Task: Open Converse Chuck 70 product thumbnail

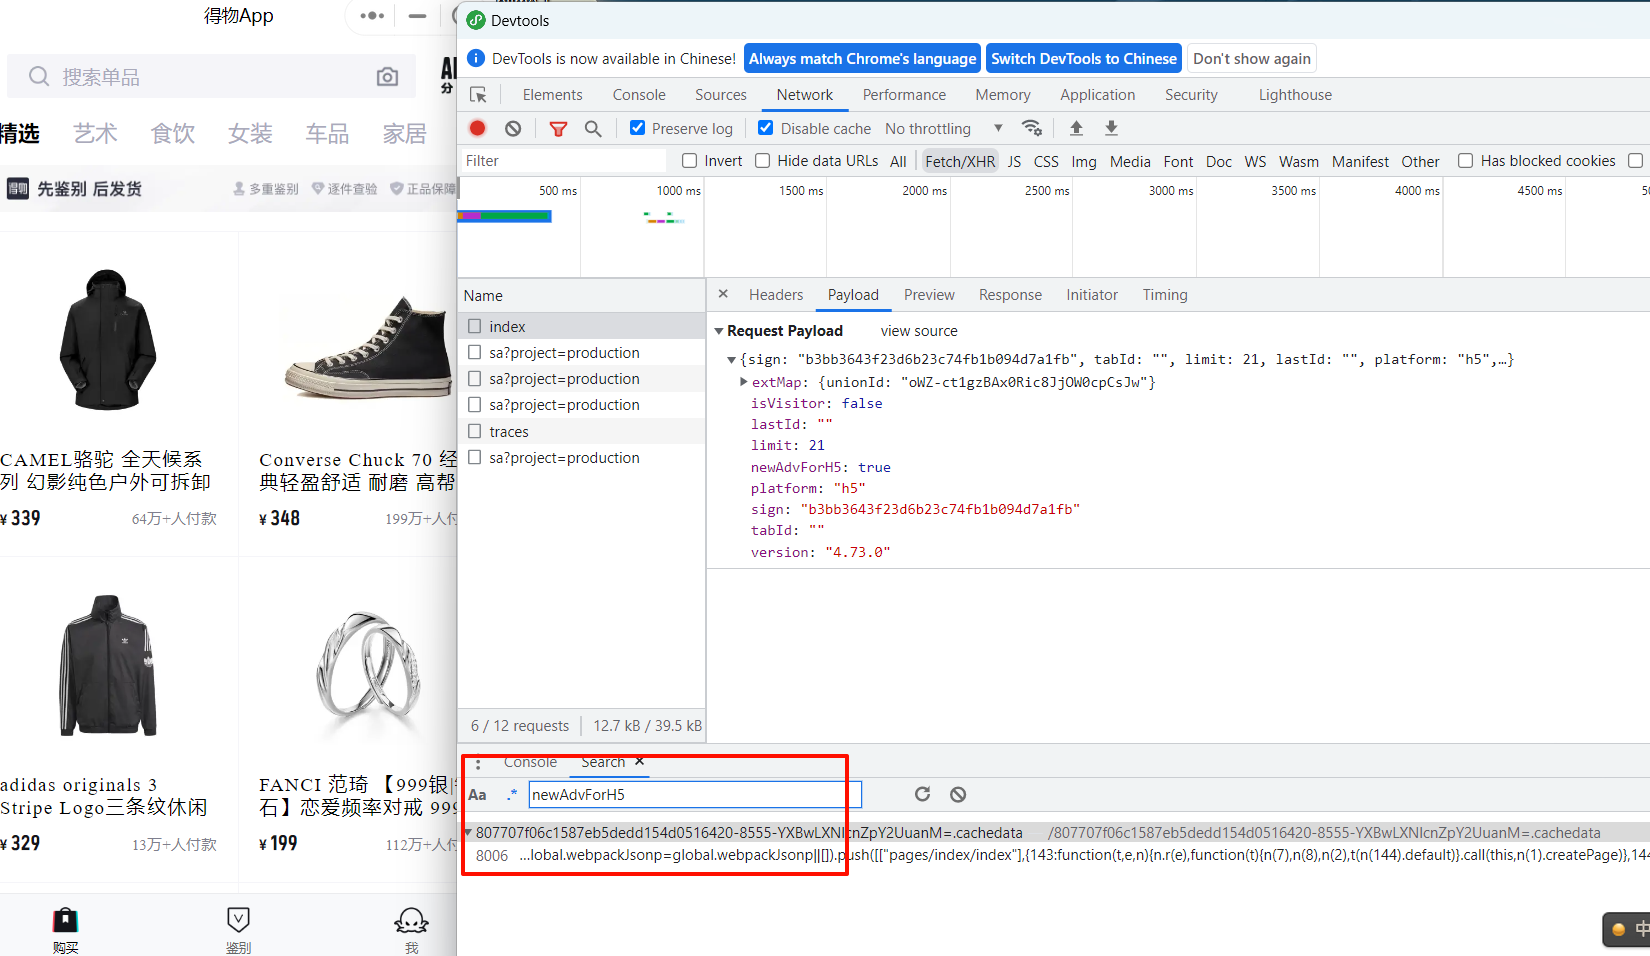Action: click(x=369, y=346)
